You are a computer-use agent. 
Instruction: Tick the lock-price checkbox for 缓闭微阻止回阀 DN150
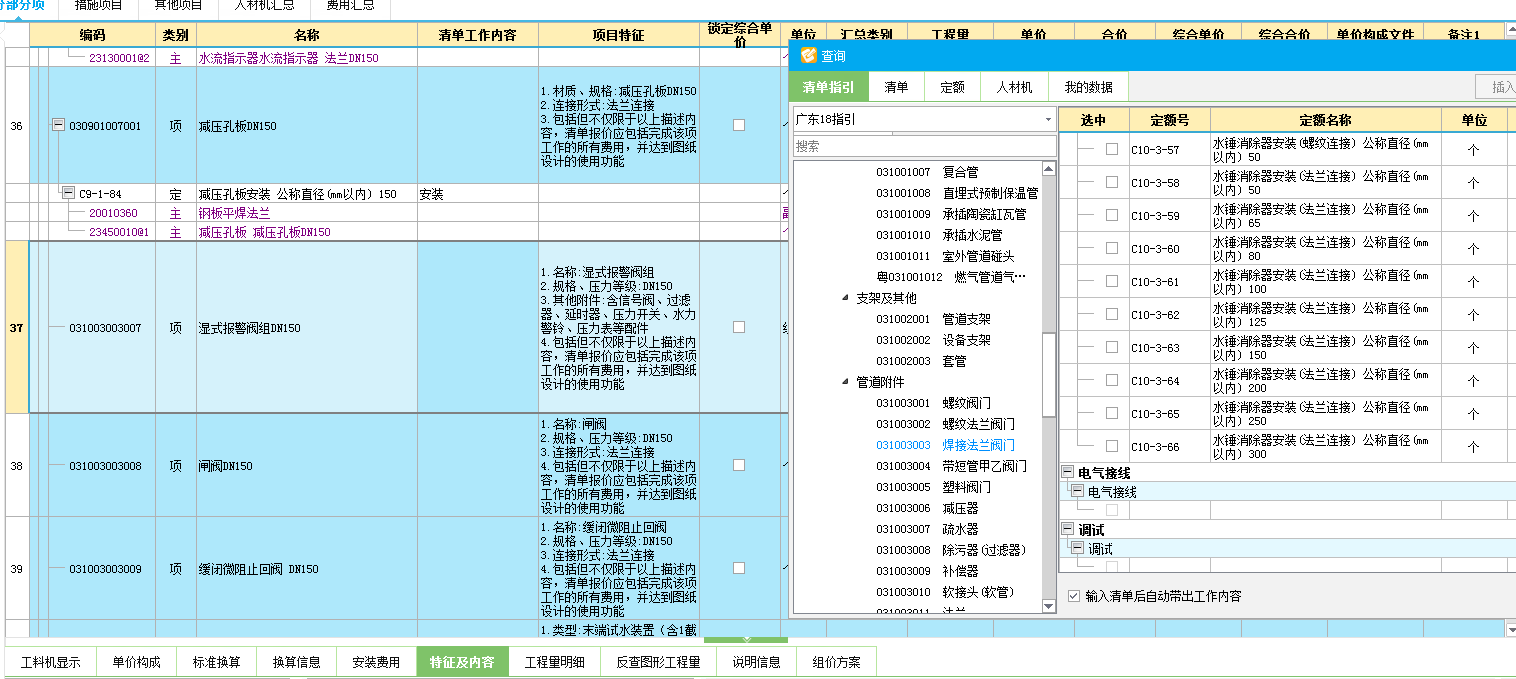[x=739, y=568]
